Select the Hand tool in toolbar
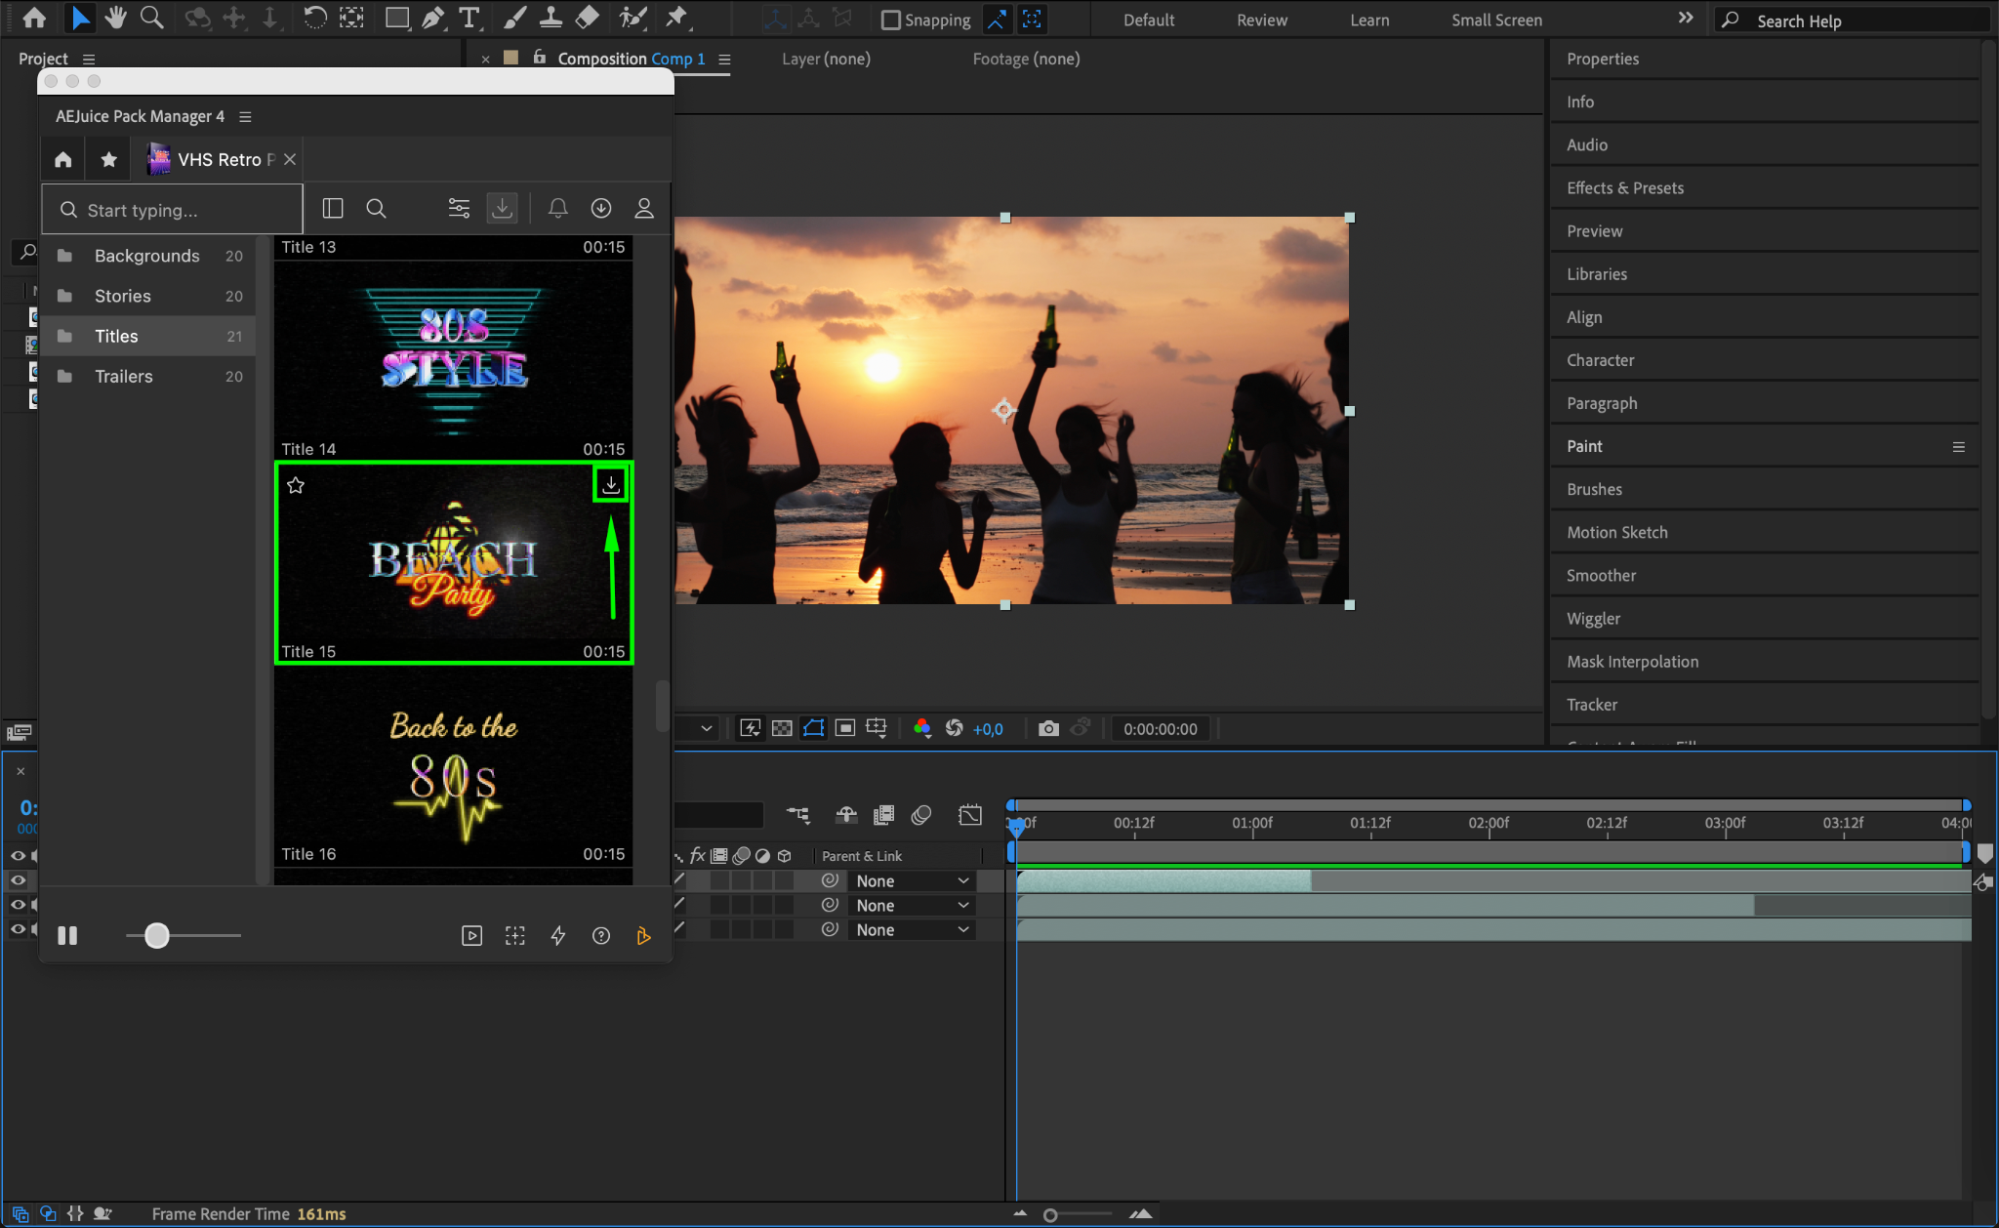1999x1228 pixels. pyautogui.click(x=116, y=17)
